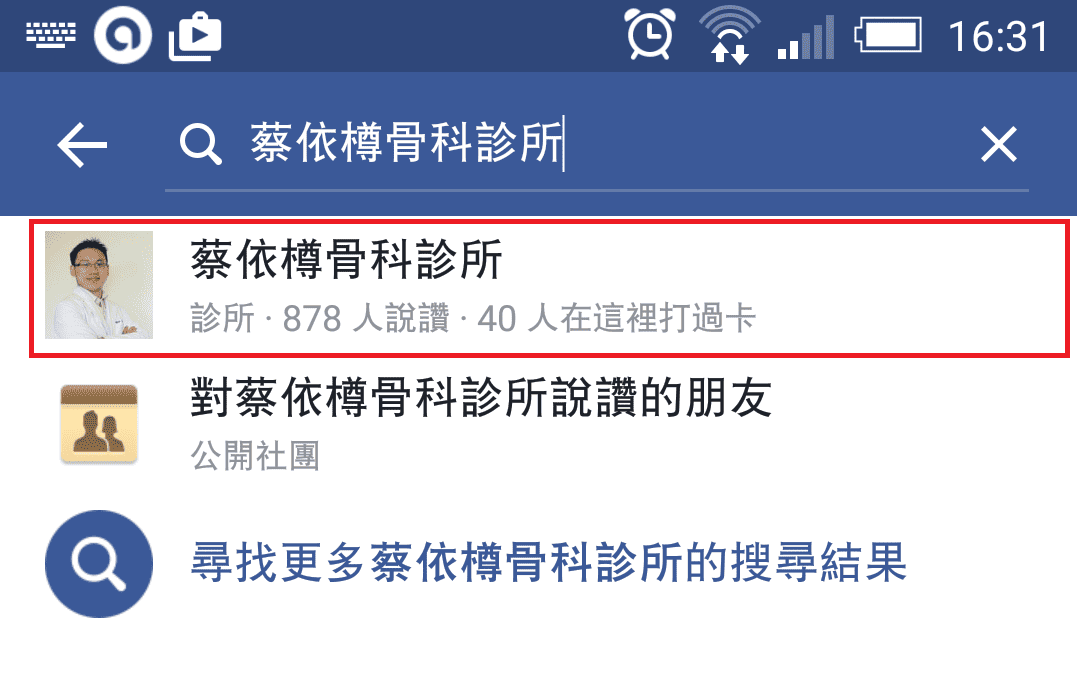
Task: Tap the keyboard icon in status bar
Action: (x=51, y=35)
